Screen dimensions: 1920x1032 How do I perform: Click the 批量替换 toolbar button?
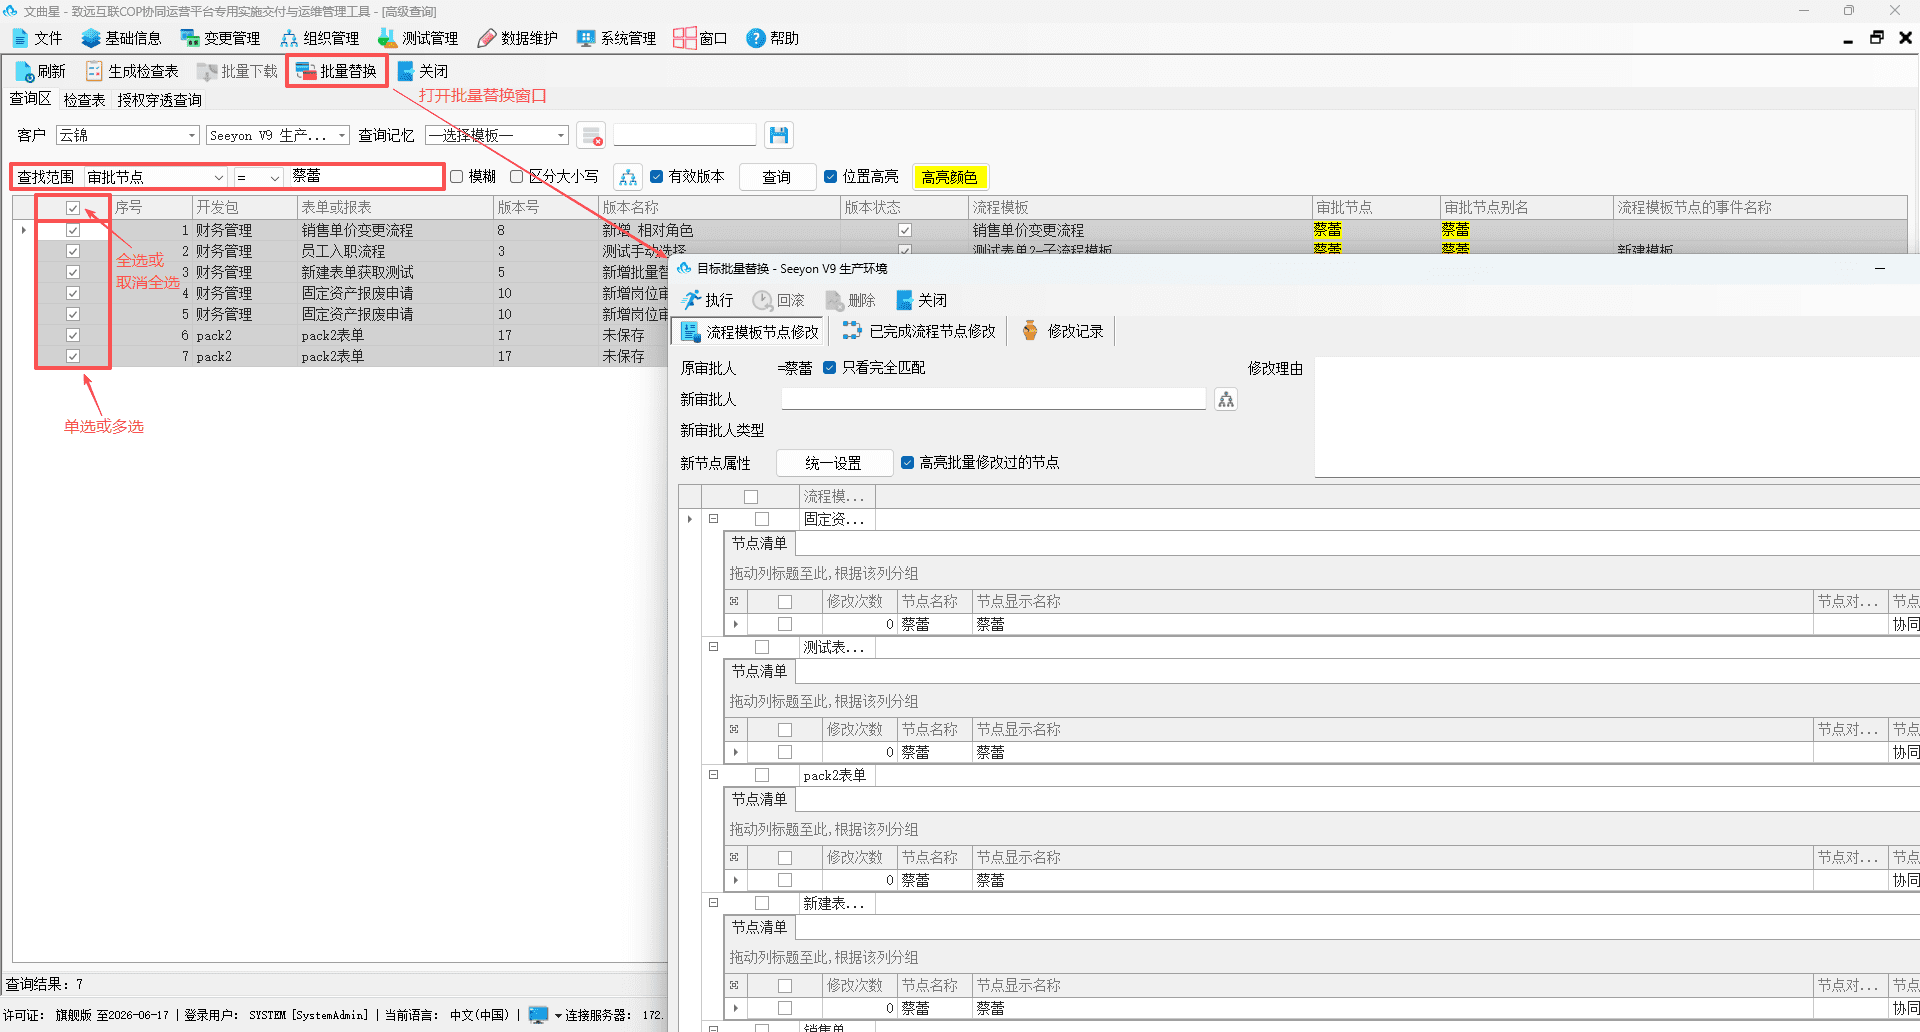(337, 71)
